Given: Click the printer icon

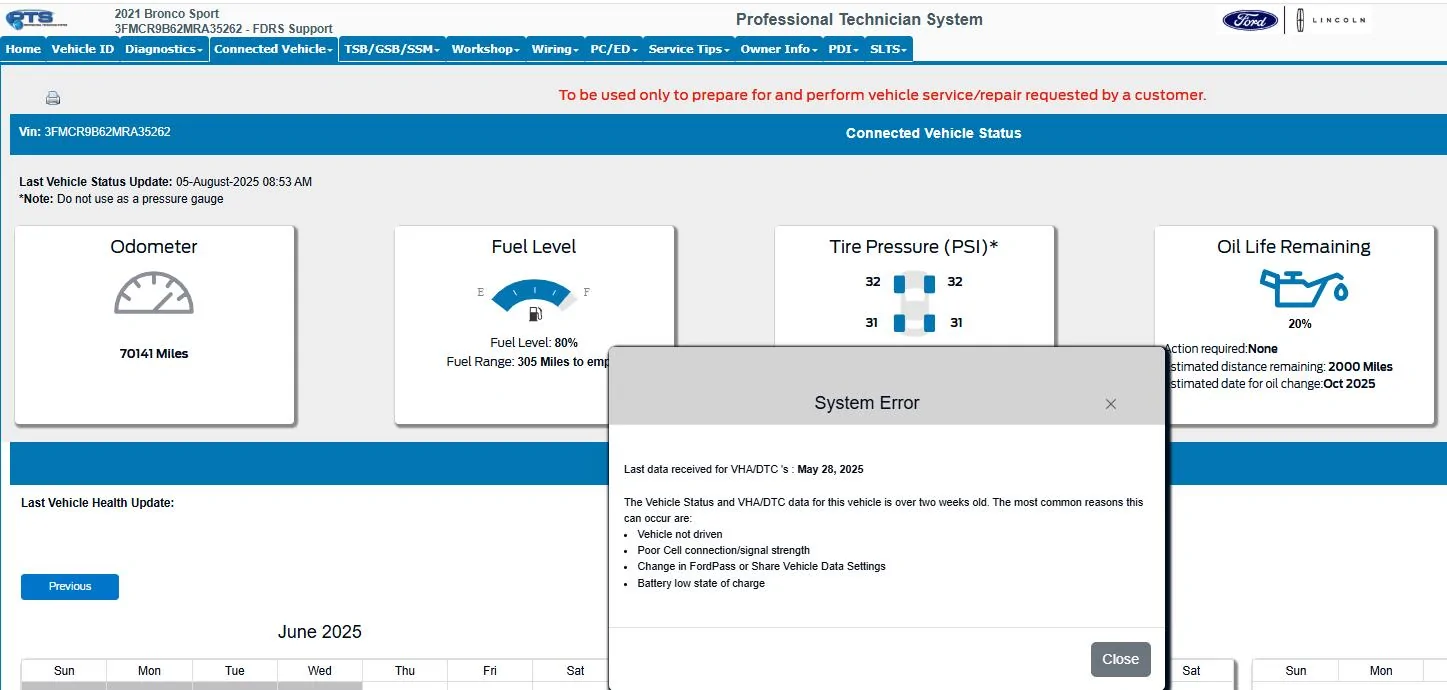Looking at the screenshot, I should [53, 98].
